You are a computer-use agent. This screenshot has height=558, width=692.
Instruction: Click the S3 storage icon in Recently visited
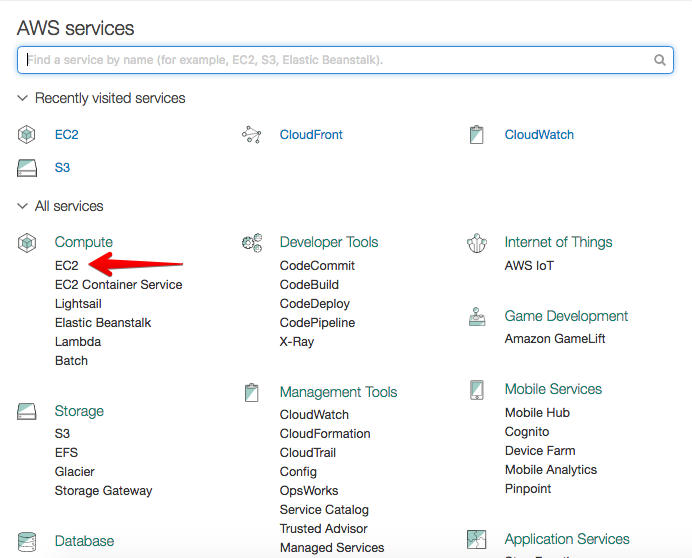tap(26, 168)
